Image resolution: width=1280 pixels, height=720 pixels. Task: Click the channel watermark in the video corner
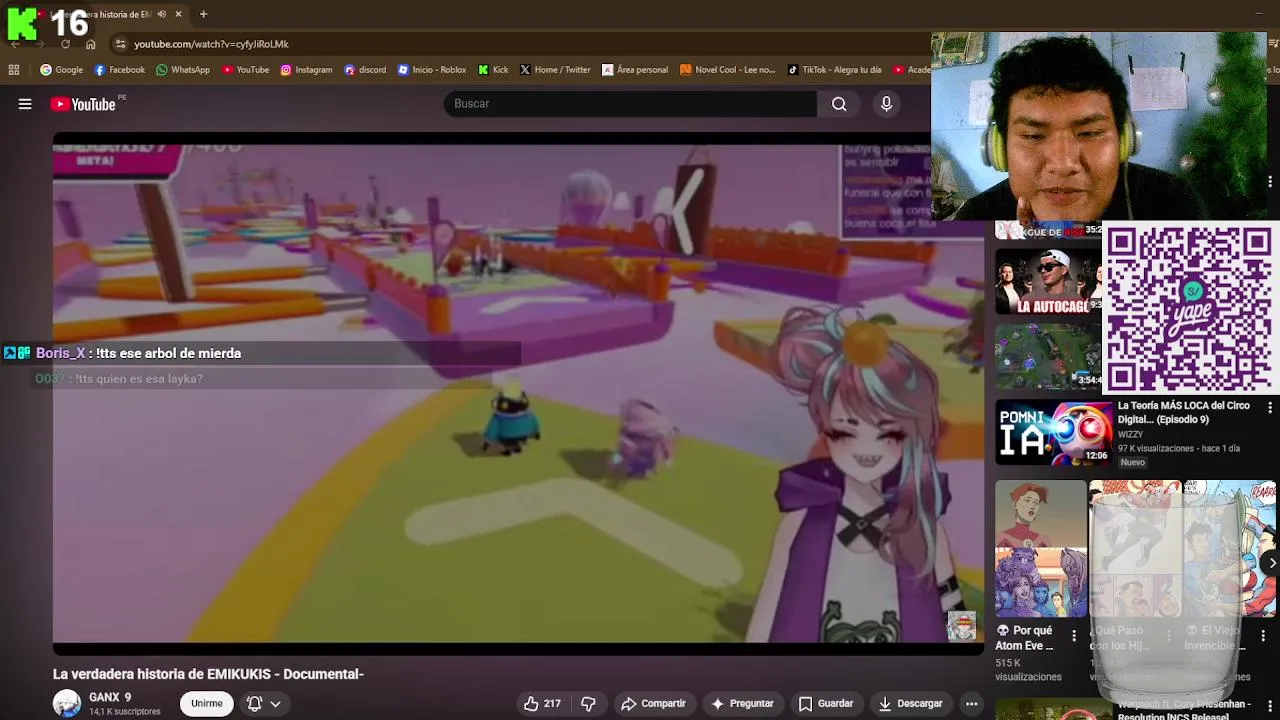click(x=962, y=626)
